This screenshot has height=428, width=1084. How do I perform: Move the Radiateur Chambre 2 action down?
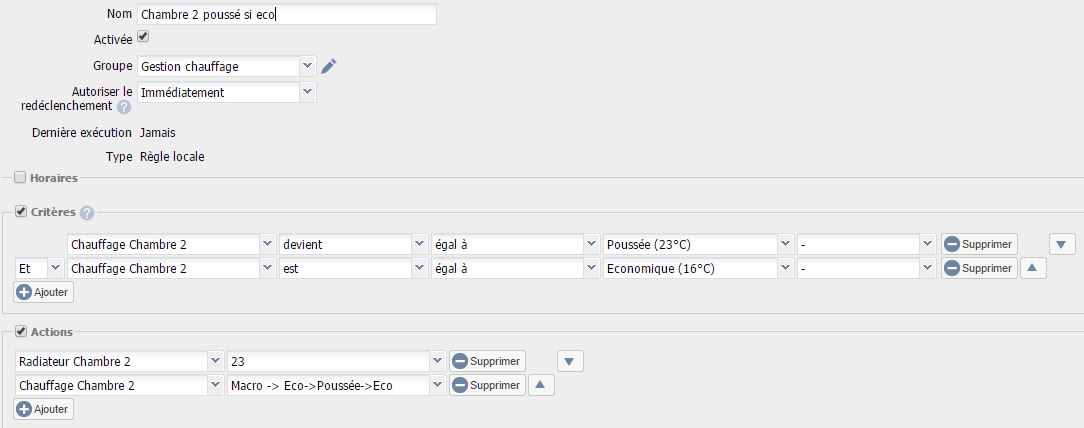[x=570, y=361]
